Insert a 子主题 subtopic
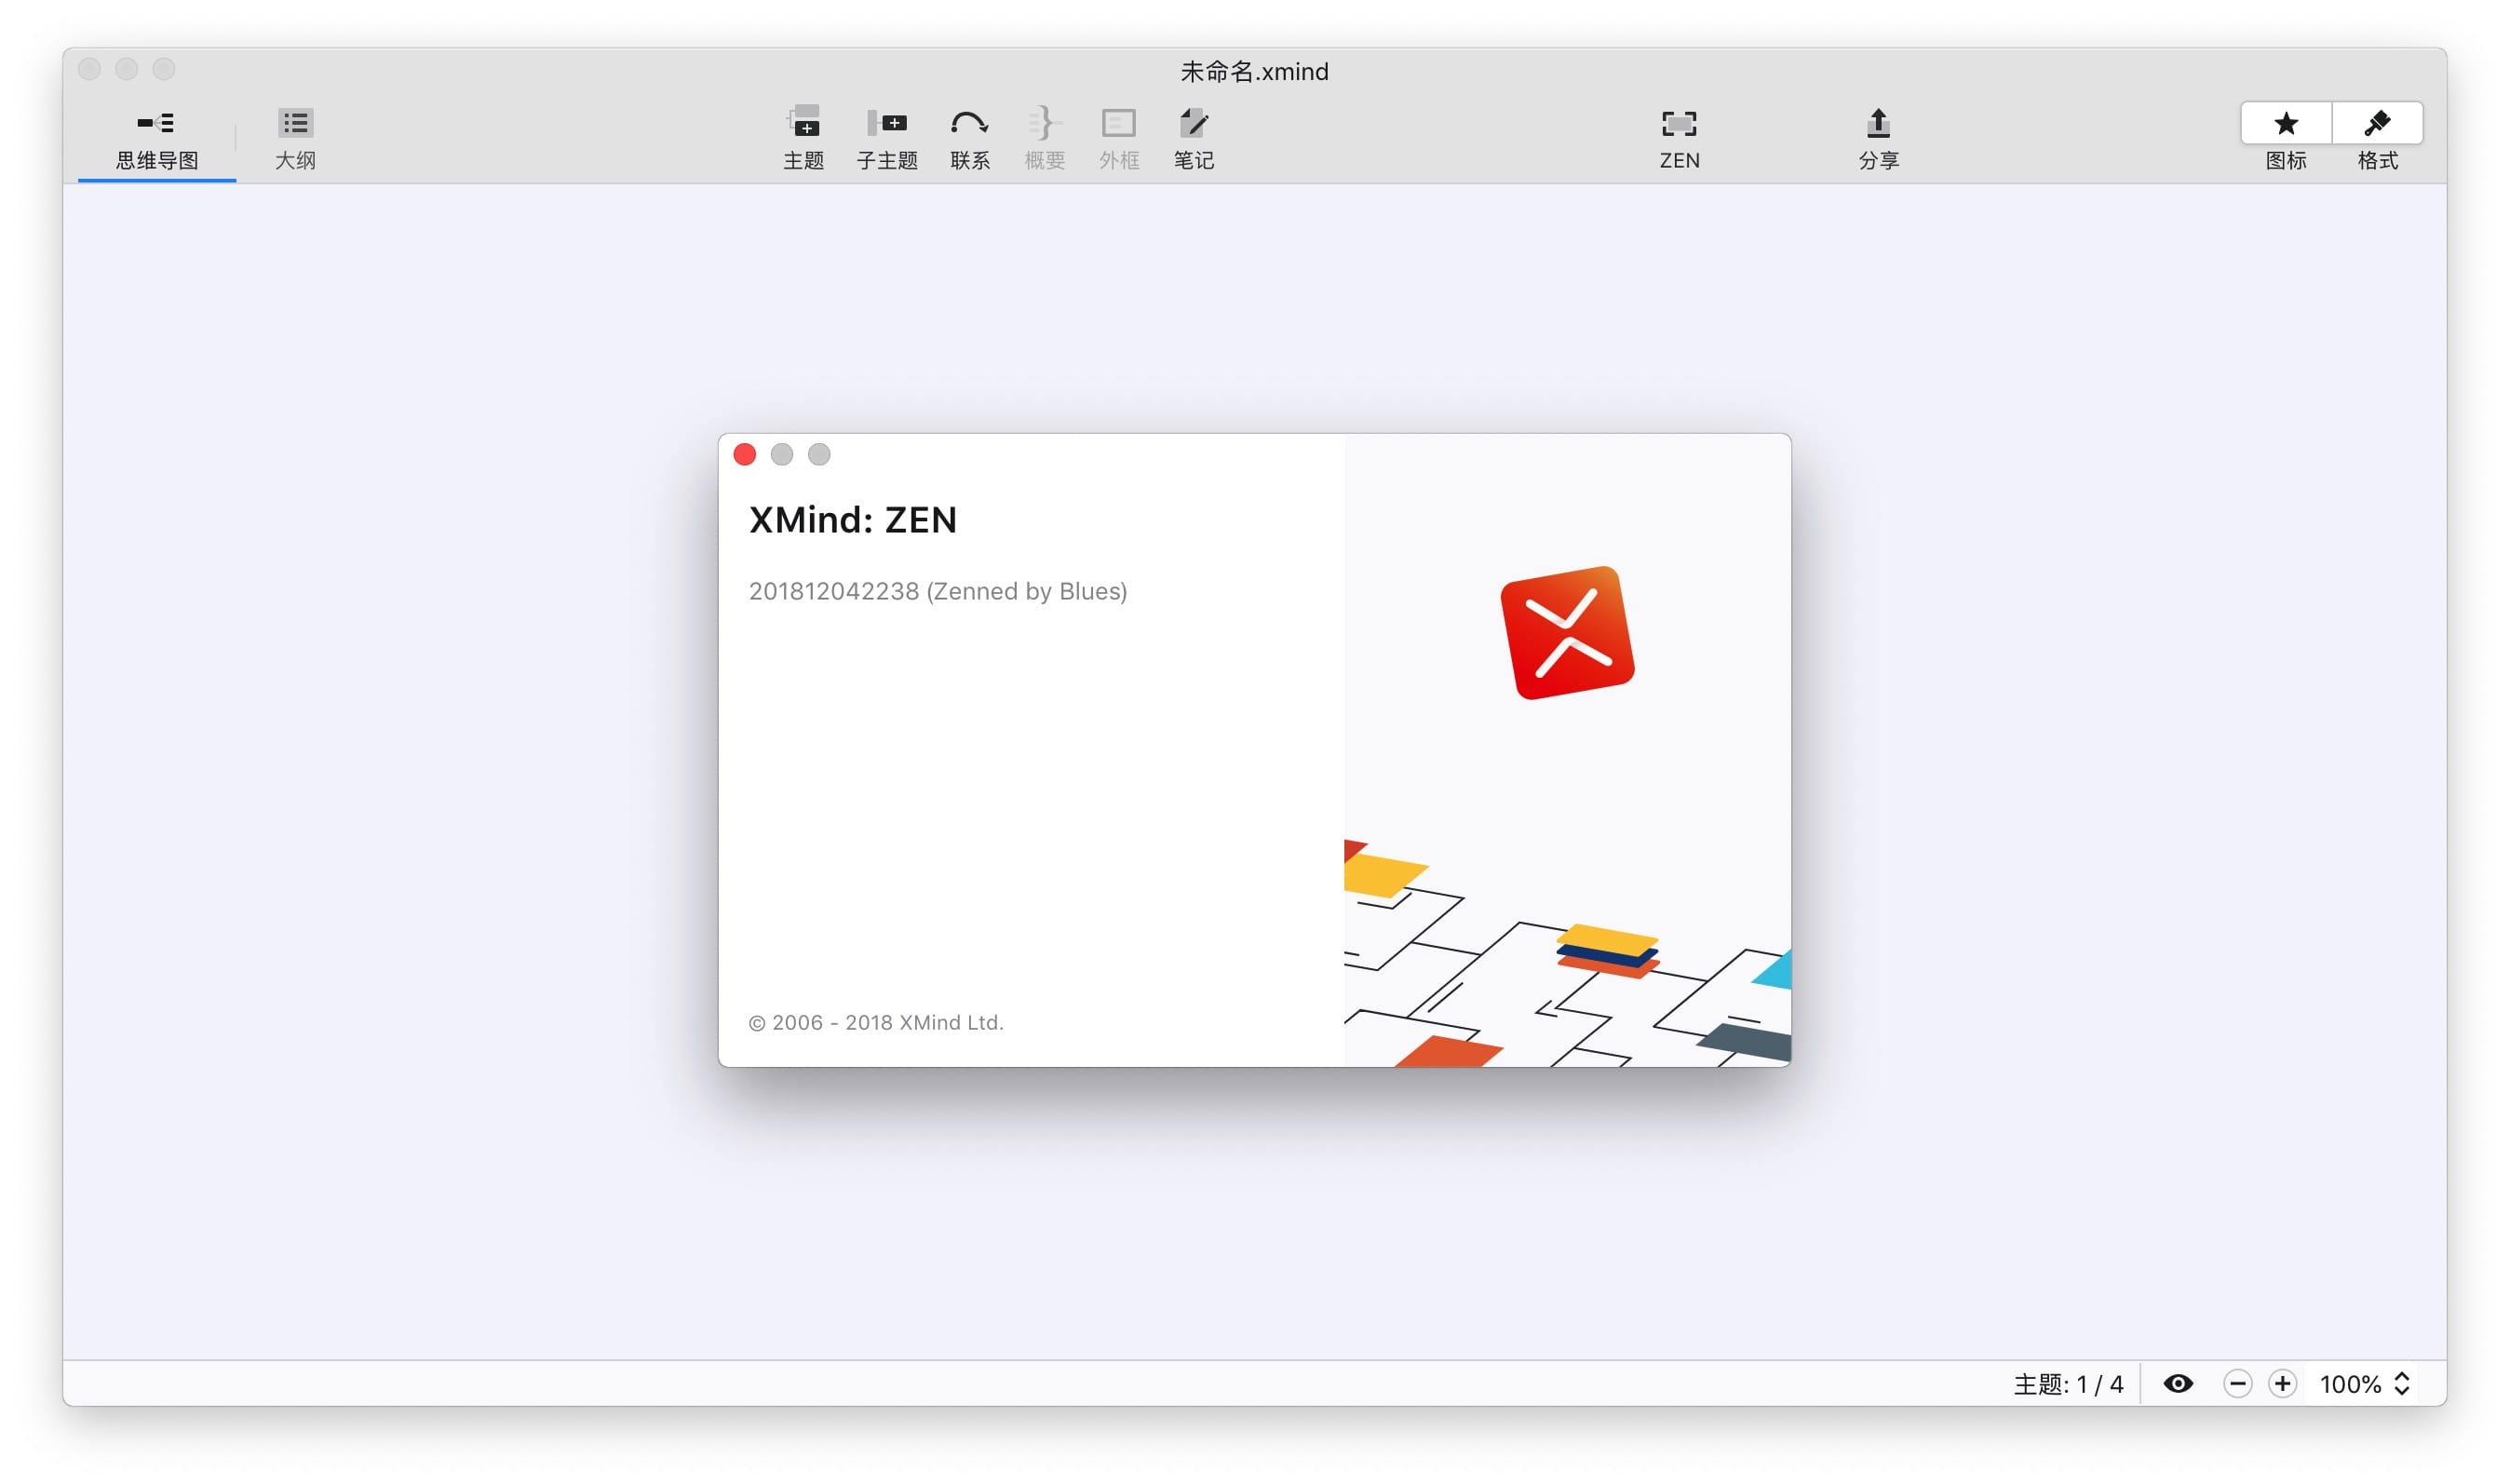 887,139
